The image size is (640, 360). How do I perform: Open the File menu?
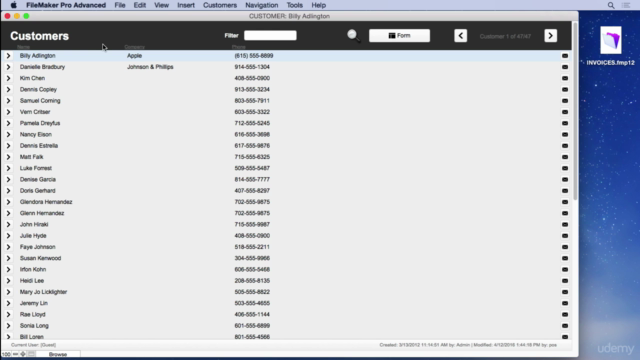pyautogui.click(x=120, y=5)
